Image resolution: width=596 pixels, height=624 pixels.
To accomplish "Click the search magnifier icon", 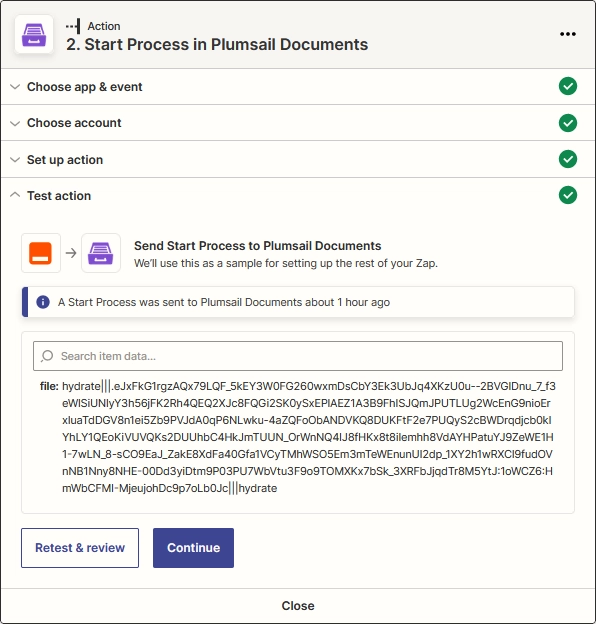I will 47,356.
